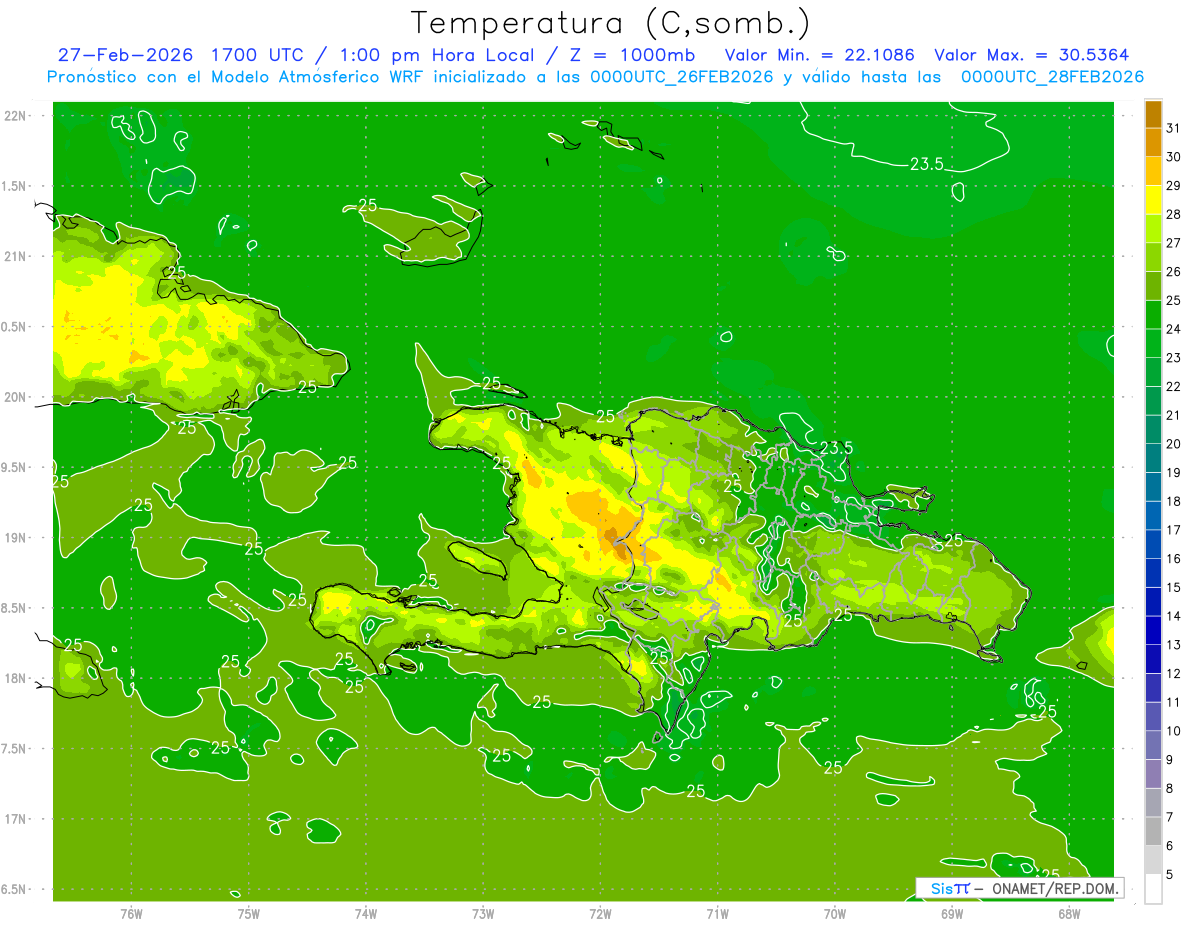Click the '75W' longitude axis label
The image size is (1200, 927).
[x=249, y=913]
